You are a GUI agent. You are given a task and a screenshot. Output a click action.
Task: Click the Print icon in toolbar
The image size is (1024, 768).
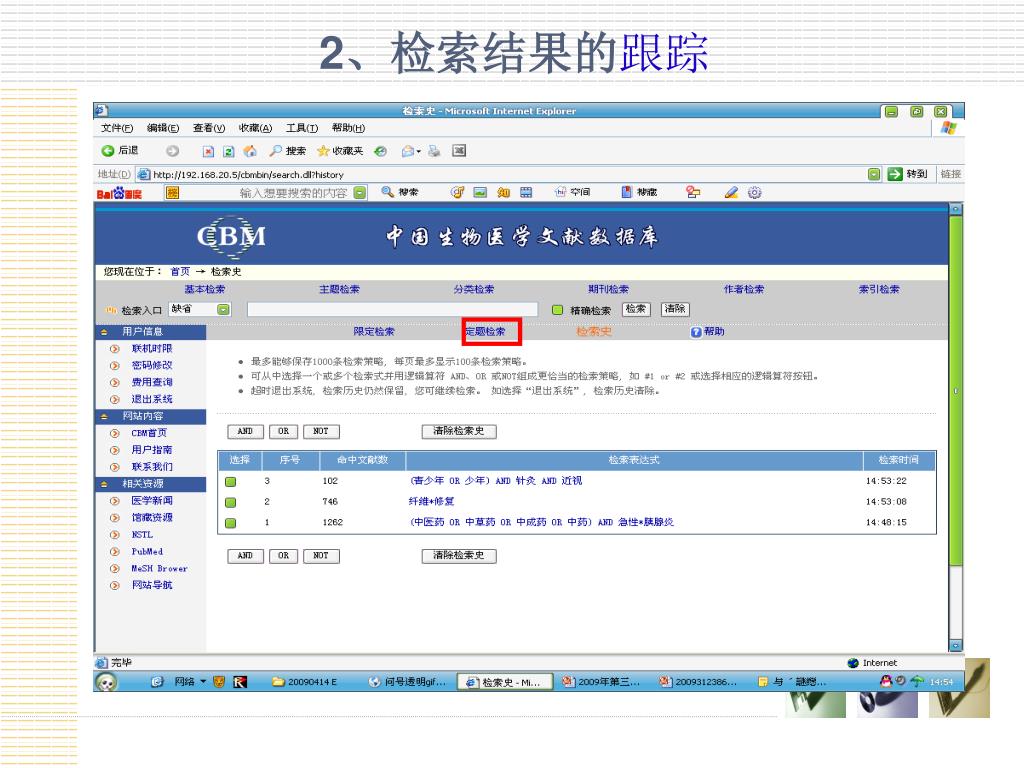point(434,151)
